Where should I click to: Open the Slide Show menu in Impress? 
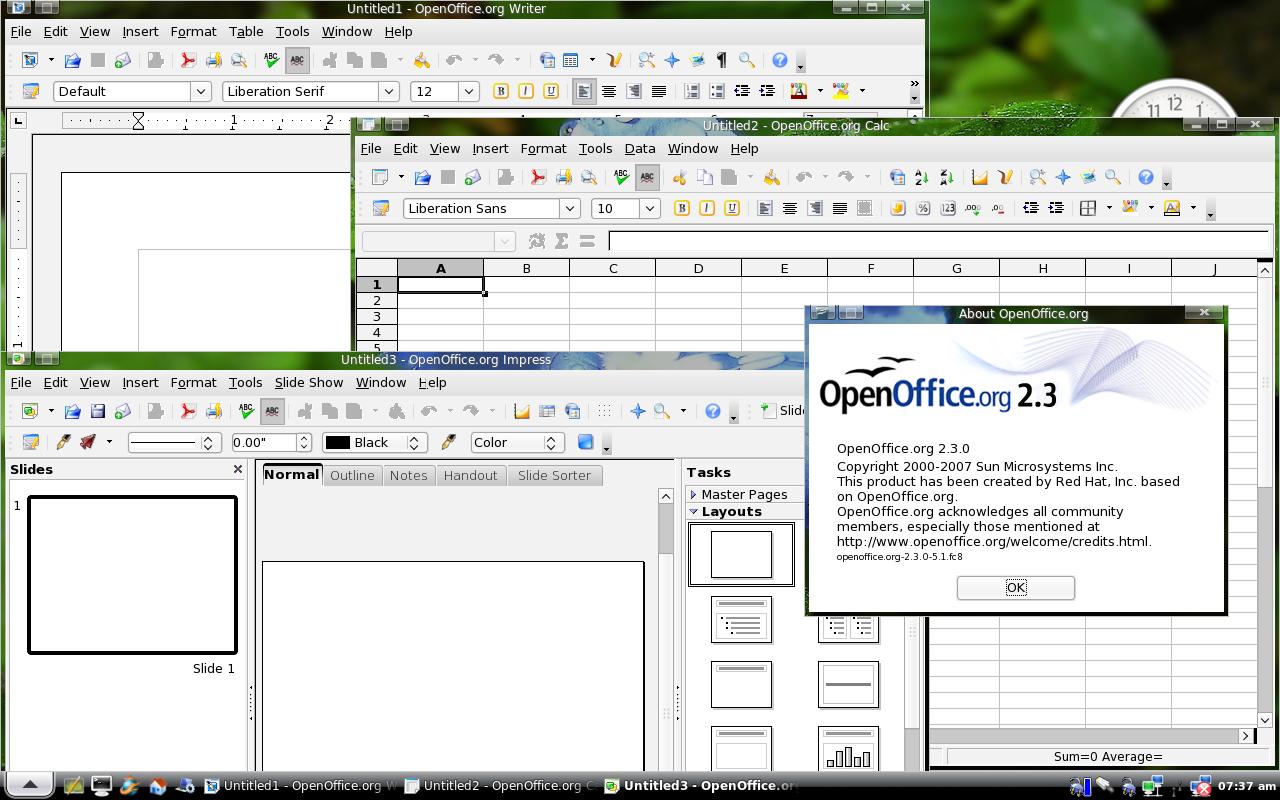[x=309, y=382]
